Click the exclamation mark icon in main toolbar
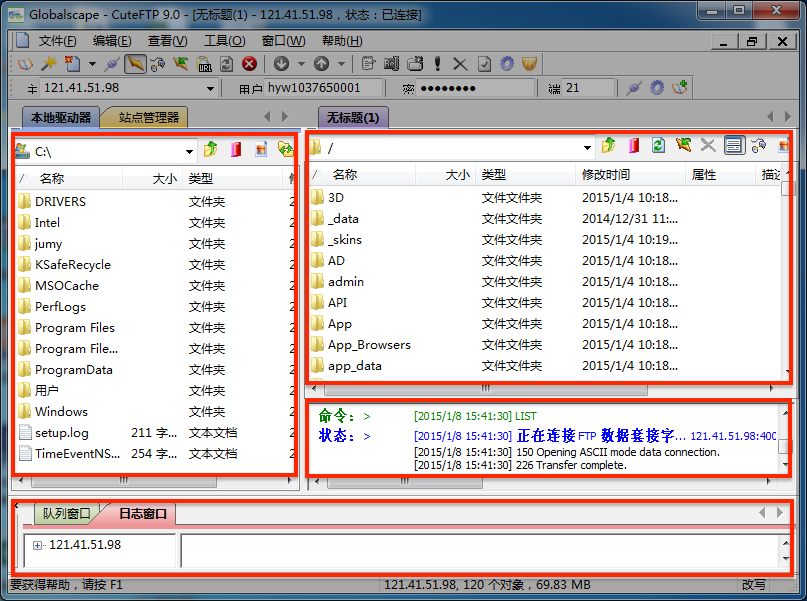The height and width of the screenshot is (601, 807). [x=437, y=64]
